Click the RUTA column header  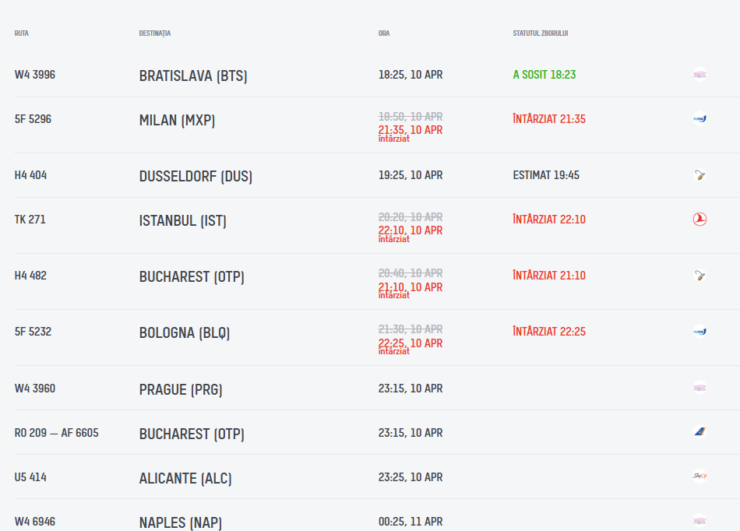pos(21,33)
